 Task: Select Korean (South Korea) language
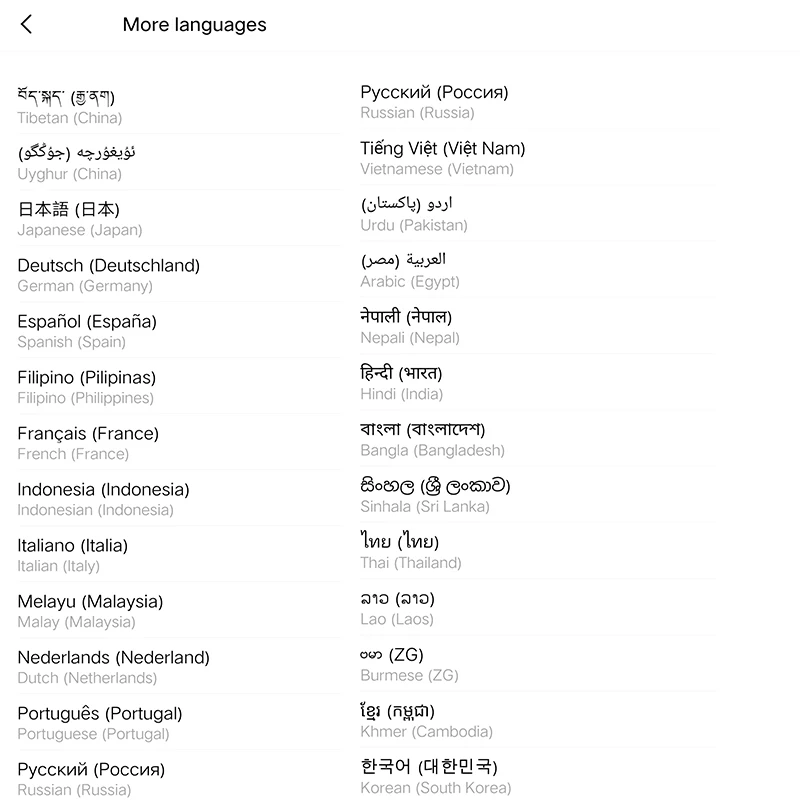tap(538, 776)
